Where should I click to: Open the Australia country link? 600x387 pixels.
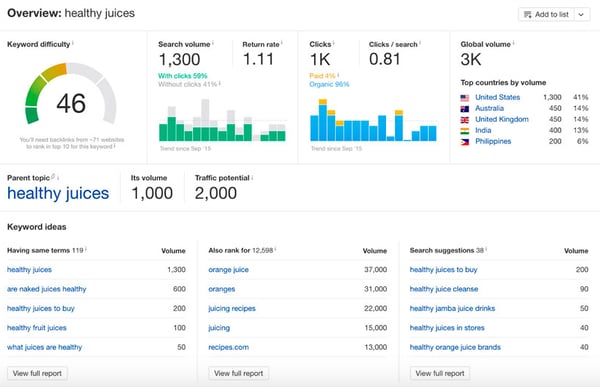[489, 108]
